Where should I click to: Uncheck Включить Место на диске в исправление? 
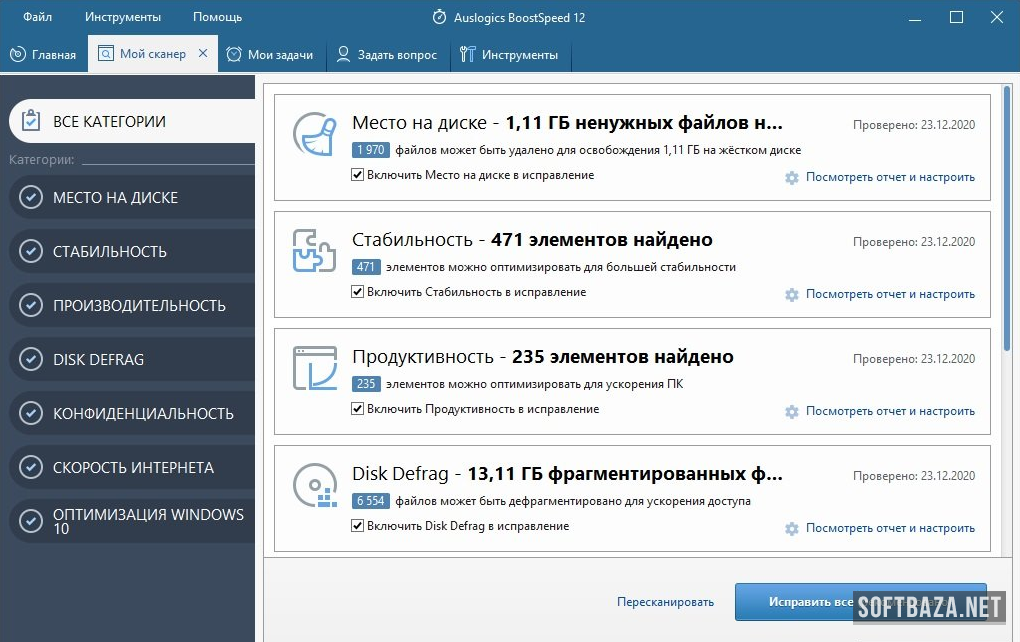pyautogui.click(x=358, y=175)
